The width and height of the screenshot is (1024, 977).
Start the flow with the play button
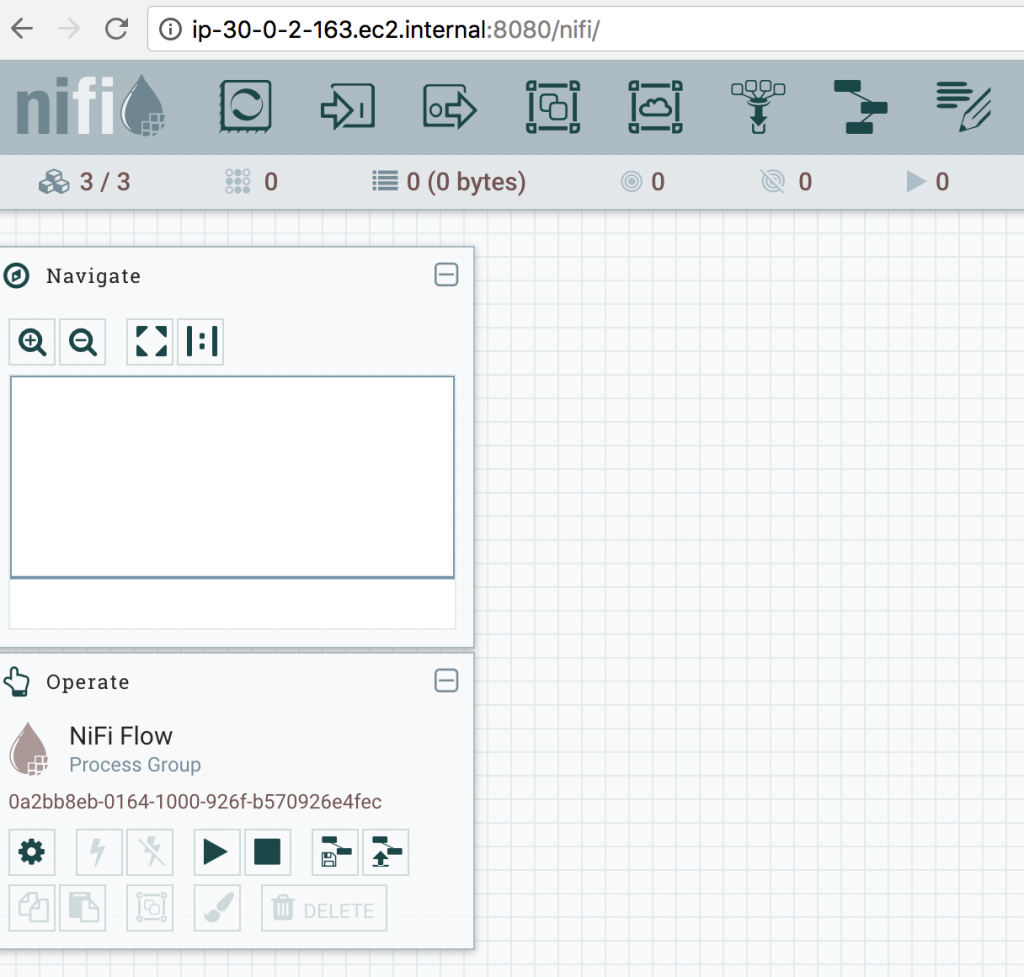pos(216,852)
